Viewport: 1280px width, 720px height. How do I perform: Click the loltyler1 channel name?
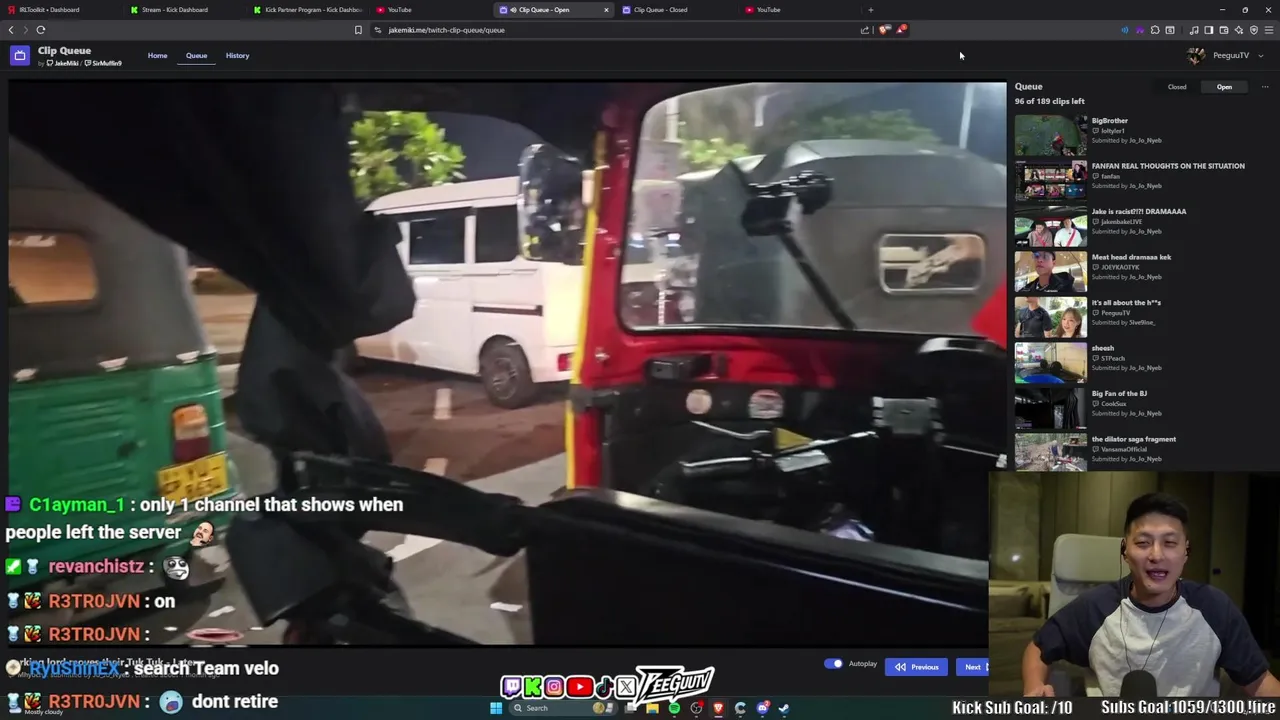point(1113,131)
